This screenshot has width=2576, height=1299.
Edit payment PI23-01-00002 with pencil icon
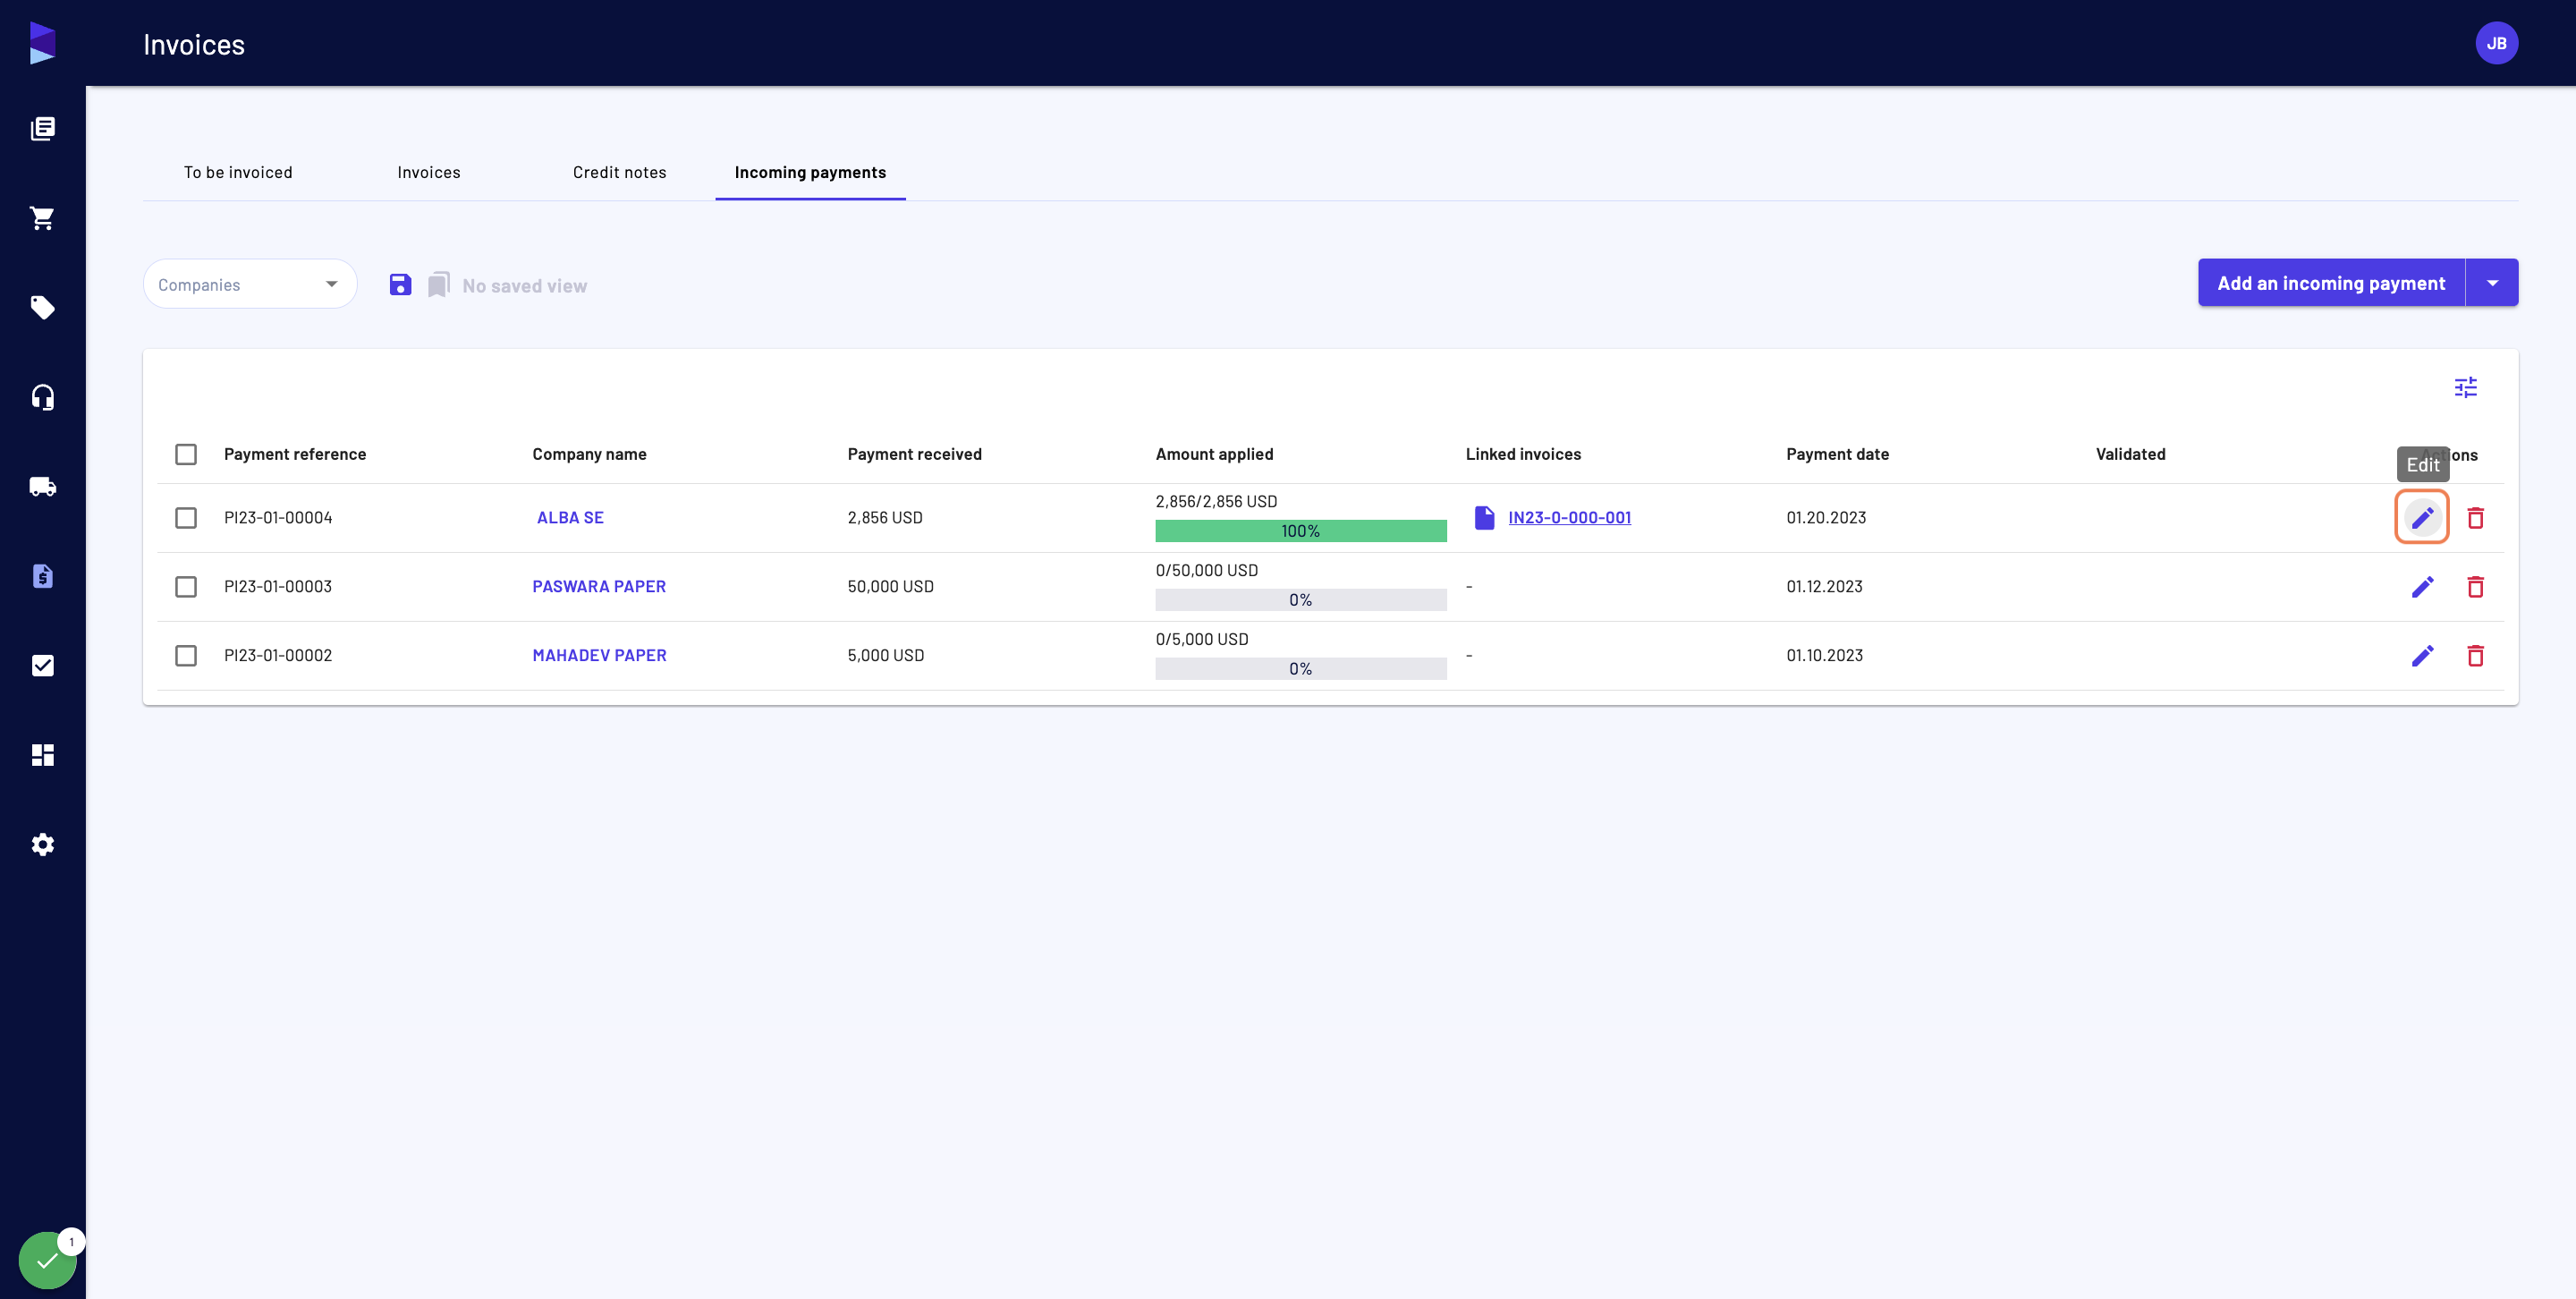pos(2422,656)
